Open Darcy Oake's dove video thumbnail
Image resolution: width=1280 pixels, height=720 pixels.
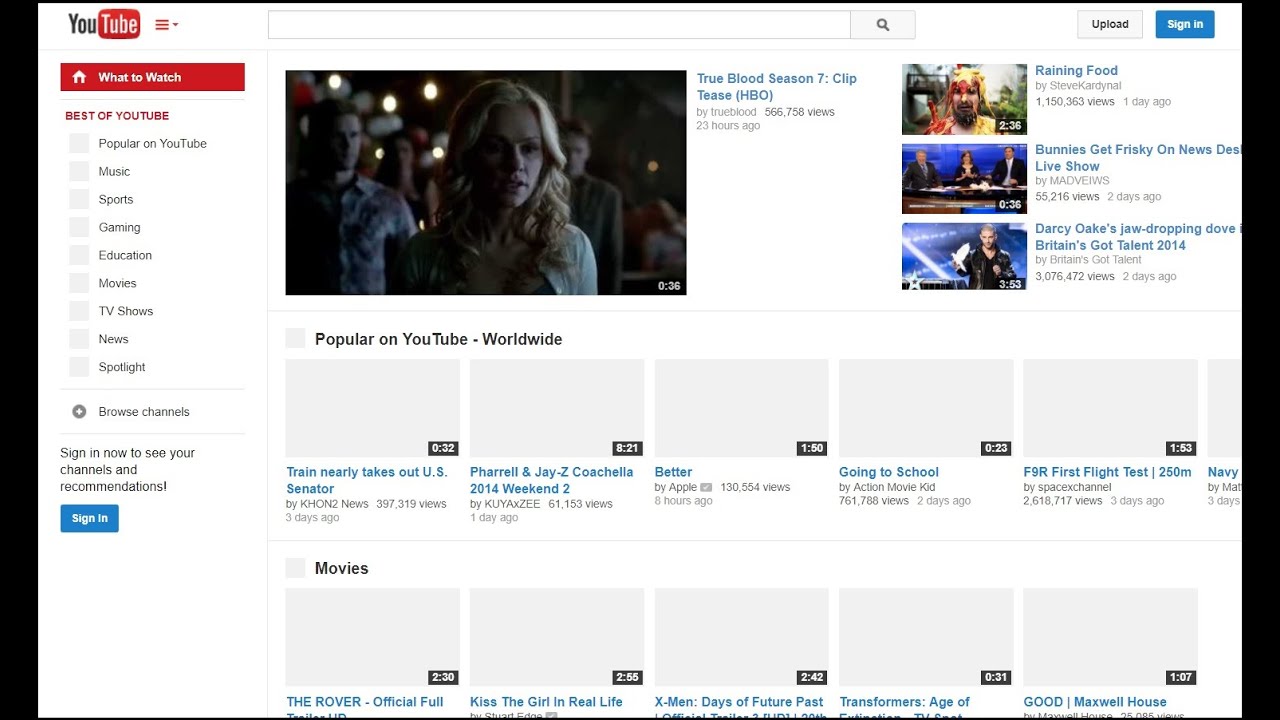(x=964, y=257)
